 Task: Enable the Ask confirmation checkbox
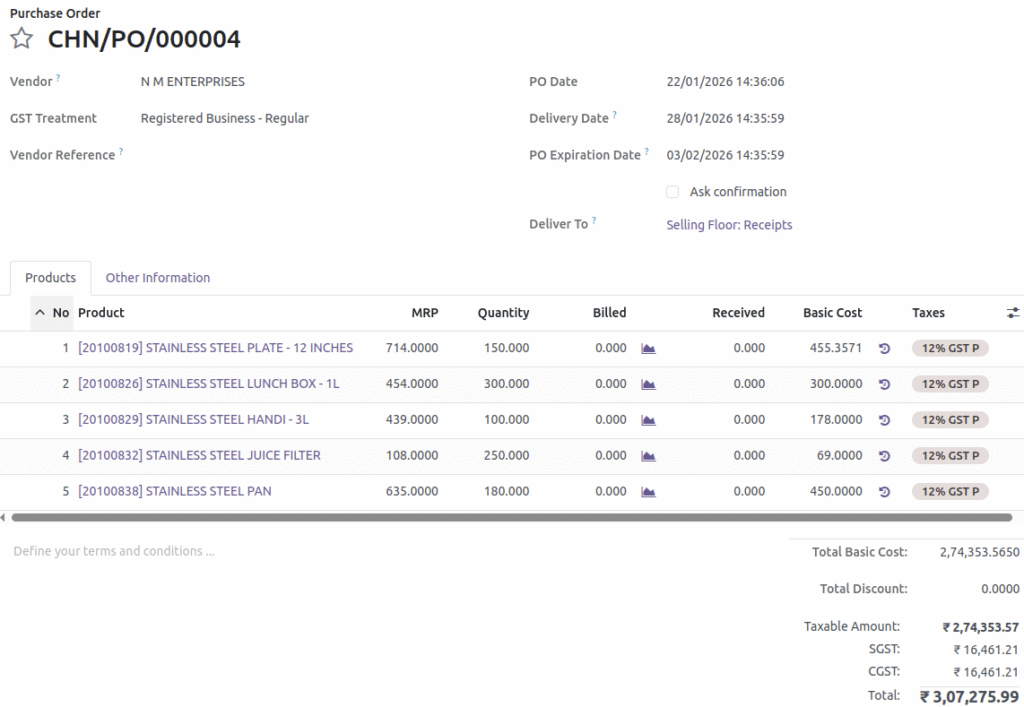(x=673, y=192)
